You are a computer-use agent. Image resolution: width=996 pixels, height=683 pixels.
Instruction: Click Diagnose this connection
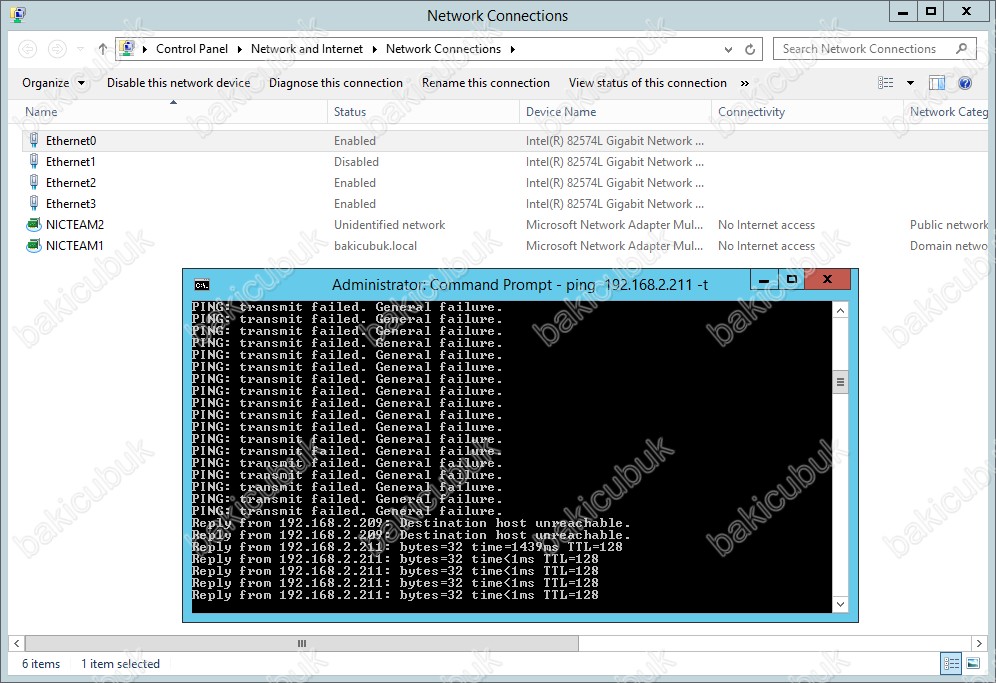pyautogui.click(x=335, y=83)
